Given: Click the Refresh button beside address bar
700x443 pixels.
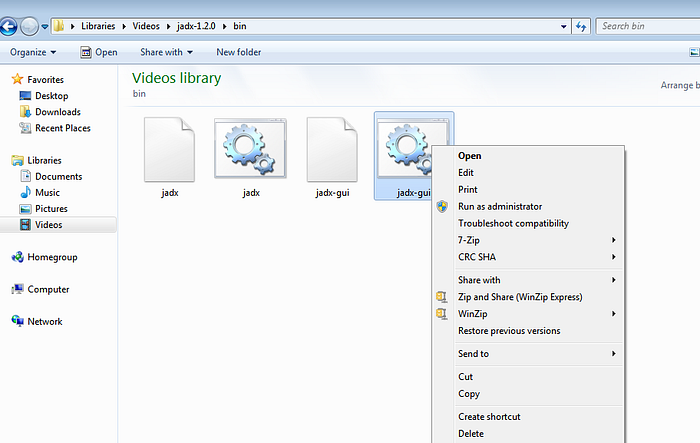Looking at the screenshot, I should tap(581, 26).
